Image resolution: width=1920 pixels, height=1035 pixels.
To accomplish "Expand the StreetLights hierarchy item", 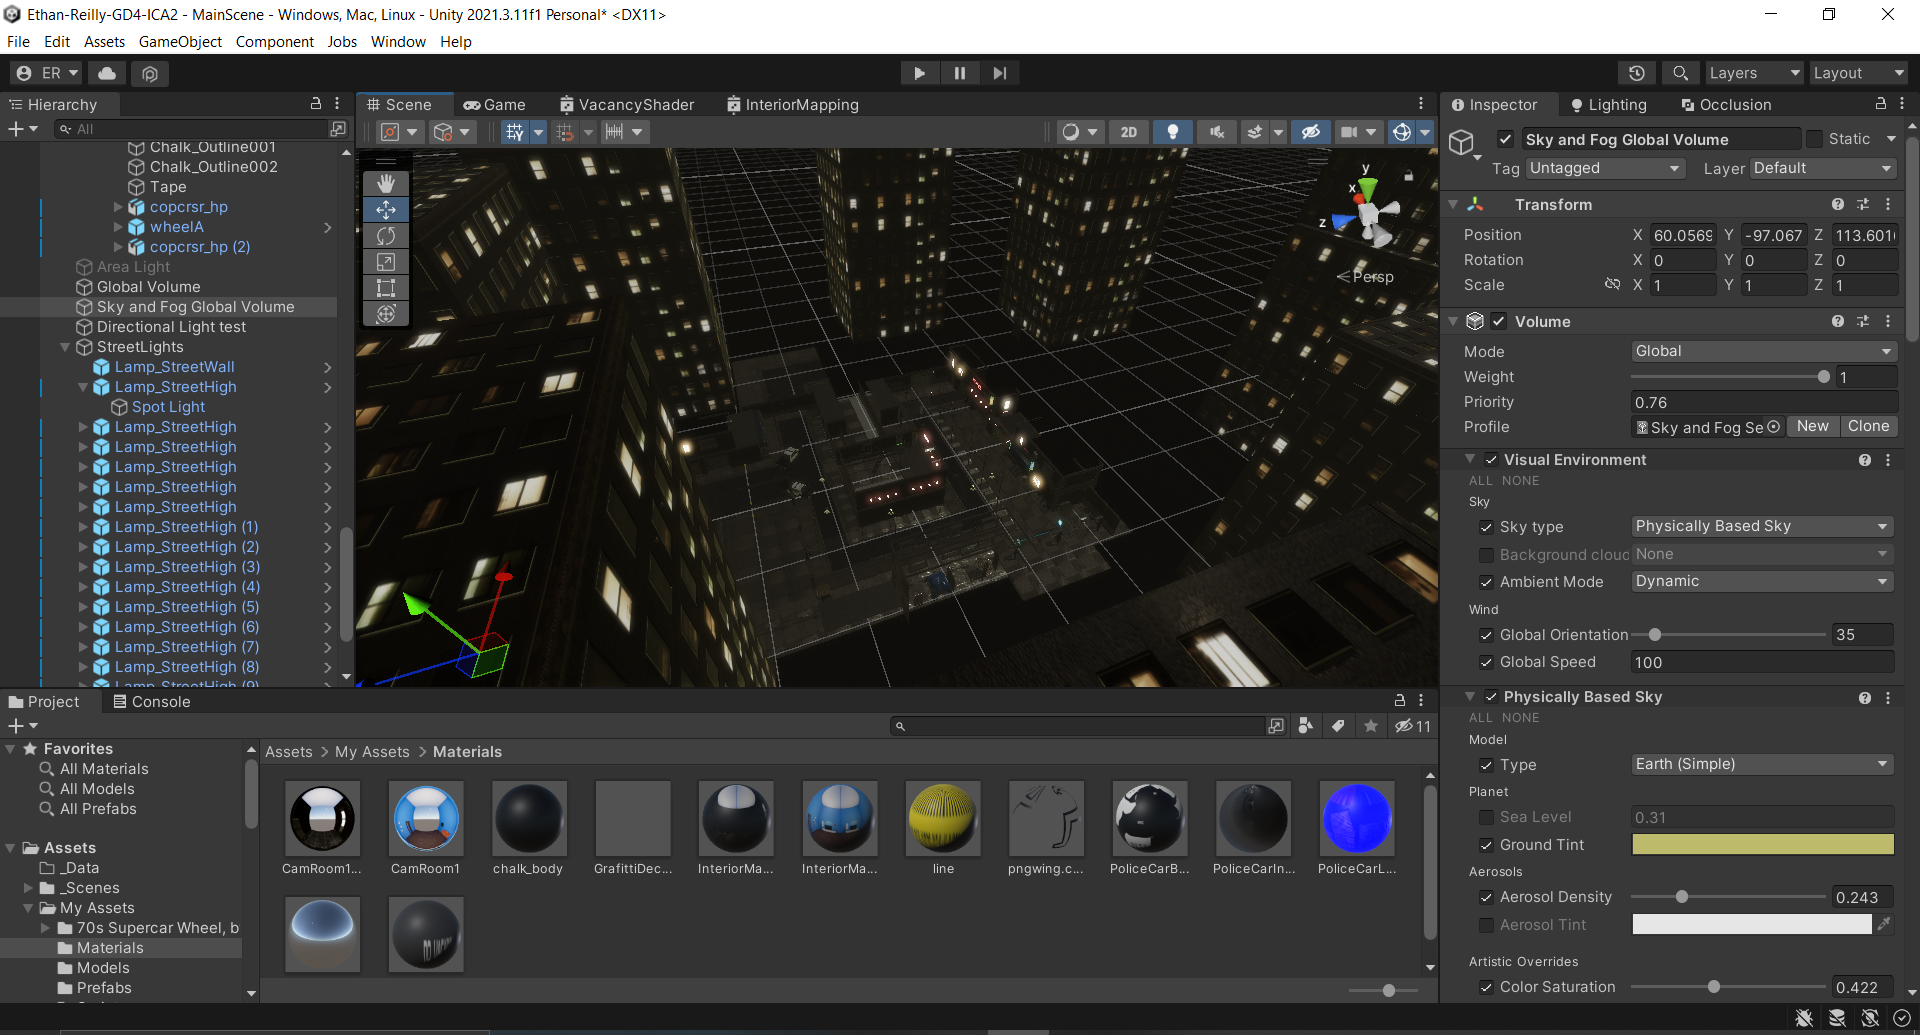I will tap(65, 347).
